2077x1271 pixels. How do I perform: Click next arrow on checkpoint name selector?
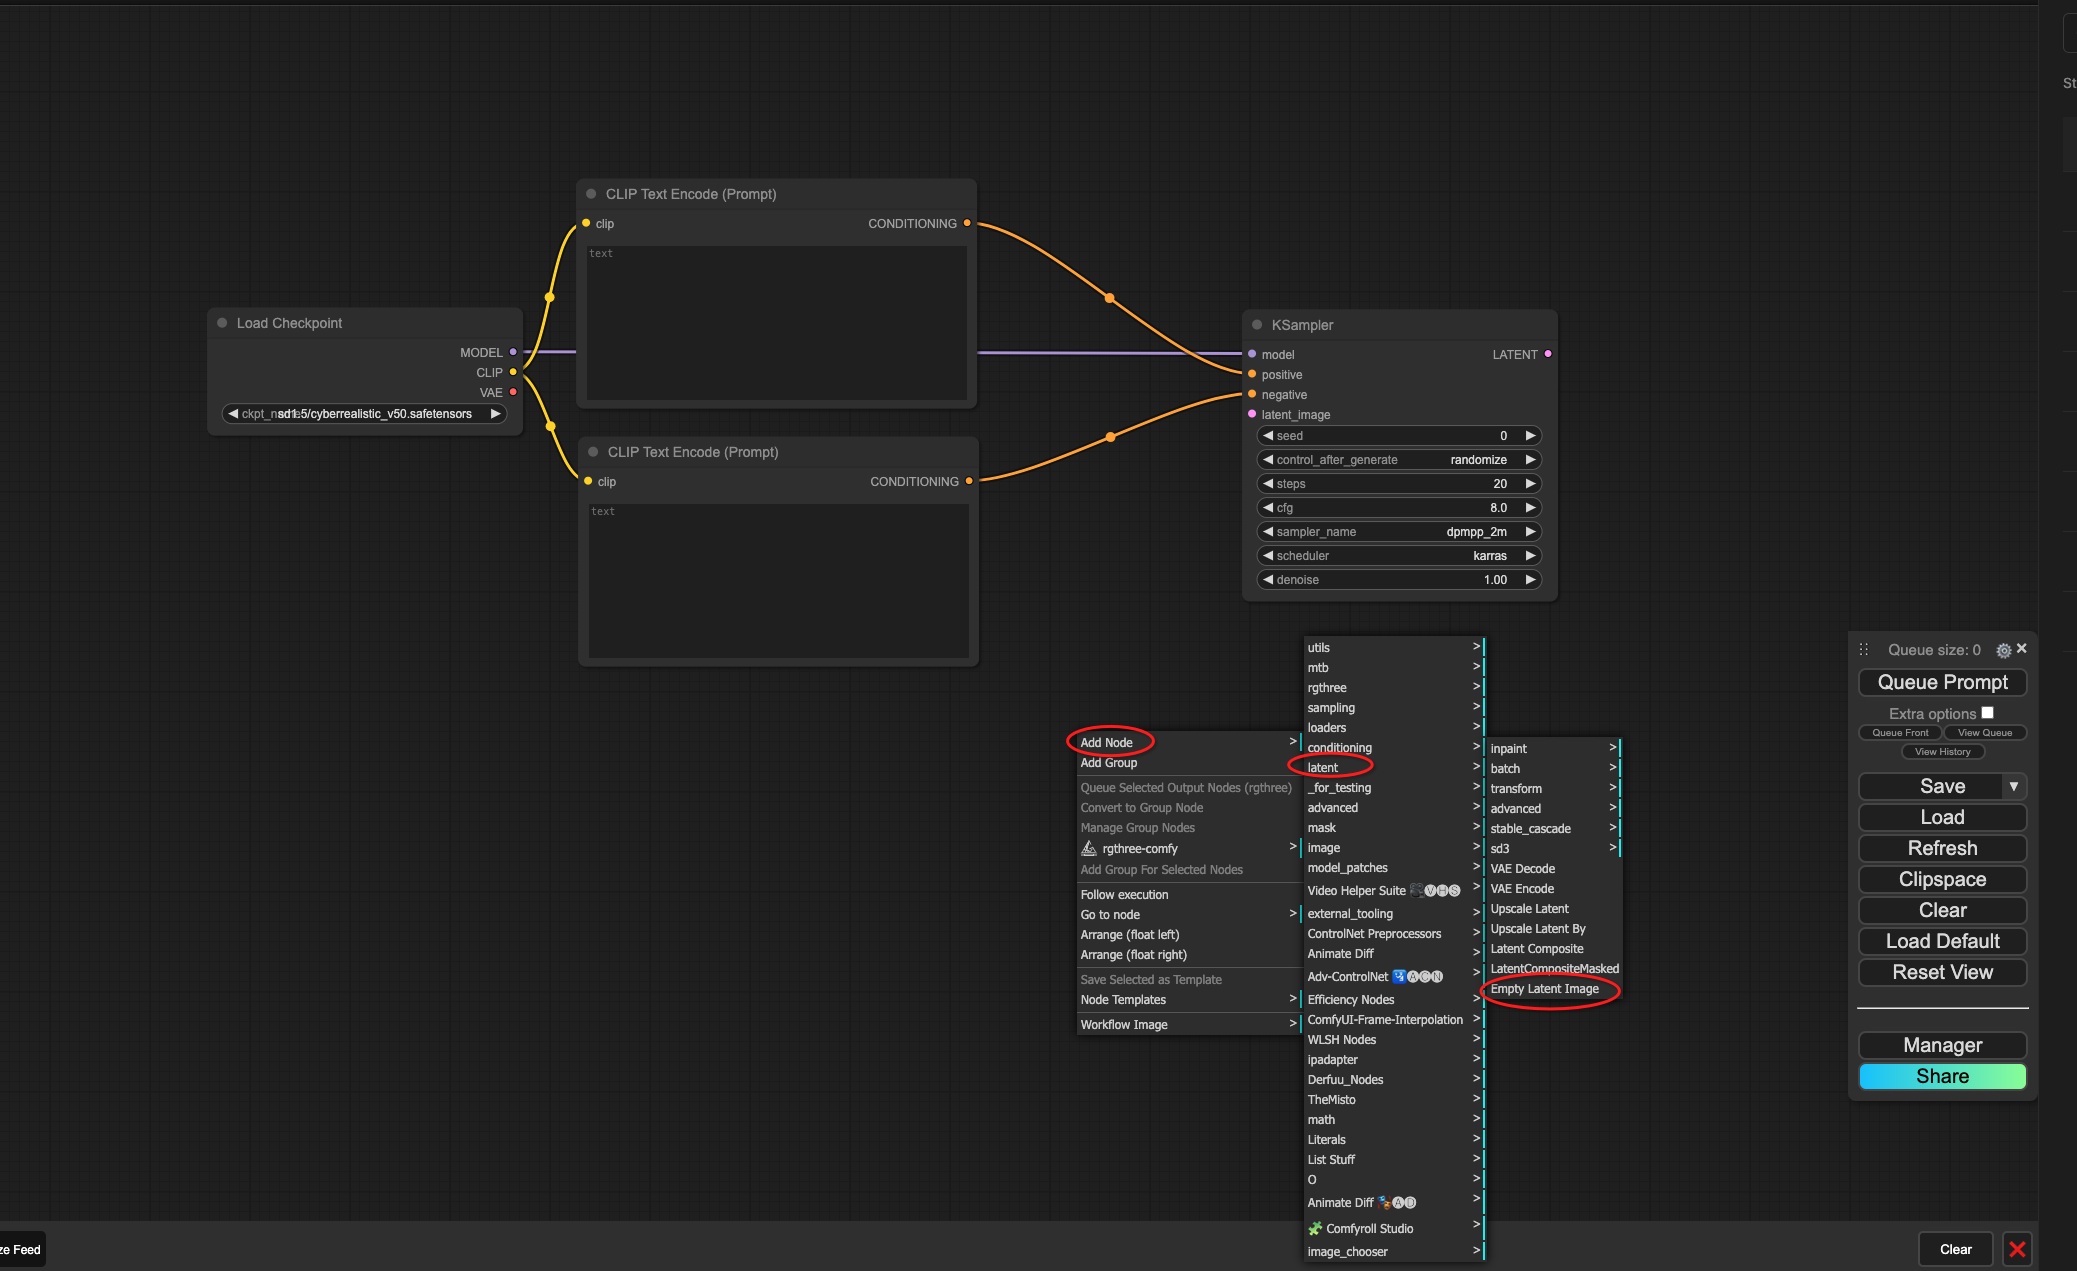click(x=495, y=414)
